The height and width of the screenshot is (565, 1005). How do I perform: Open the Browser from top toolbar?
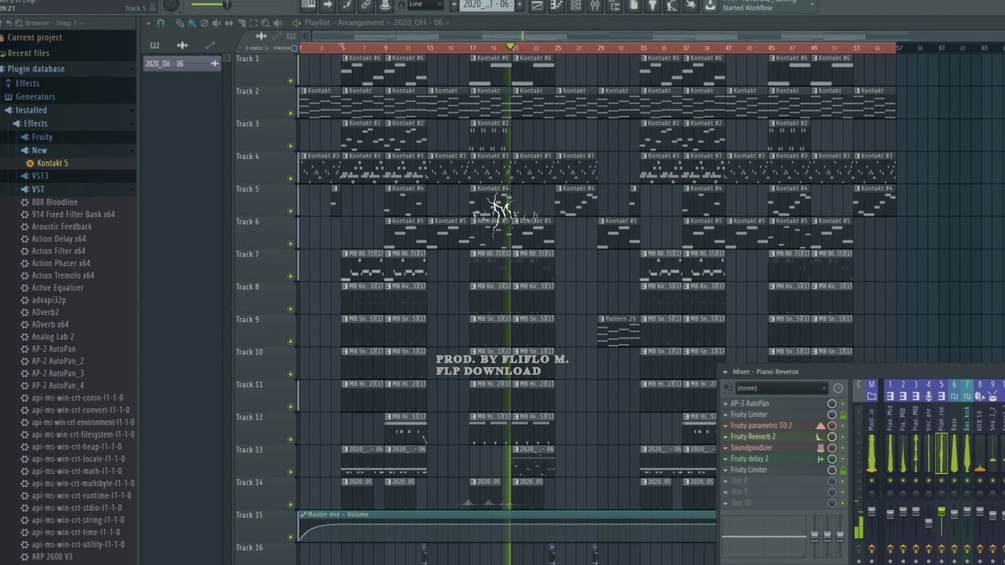coord(614,5)
